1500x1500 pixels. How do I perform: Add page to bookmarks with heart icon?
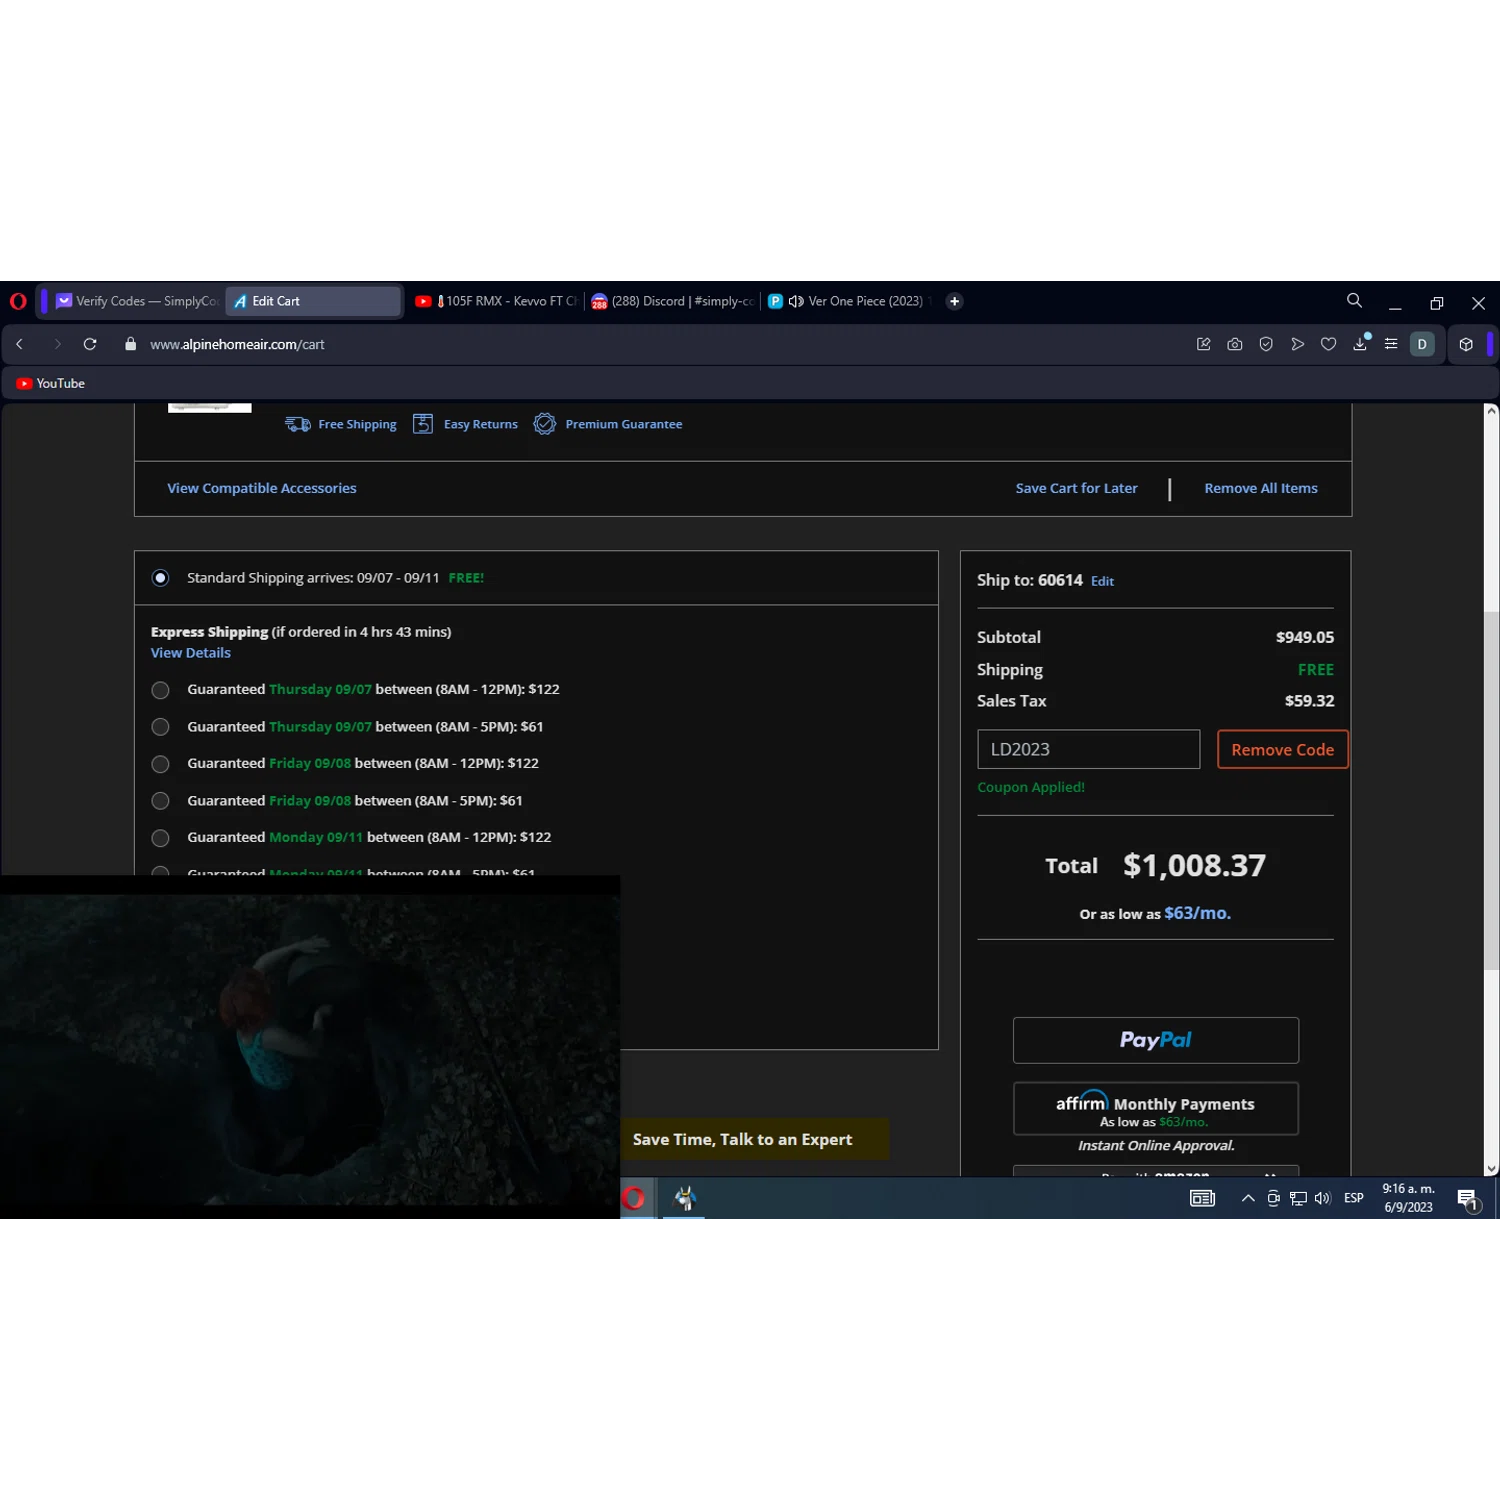[x=1329, y=344]
